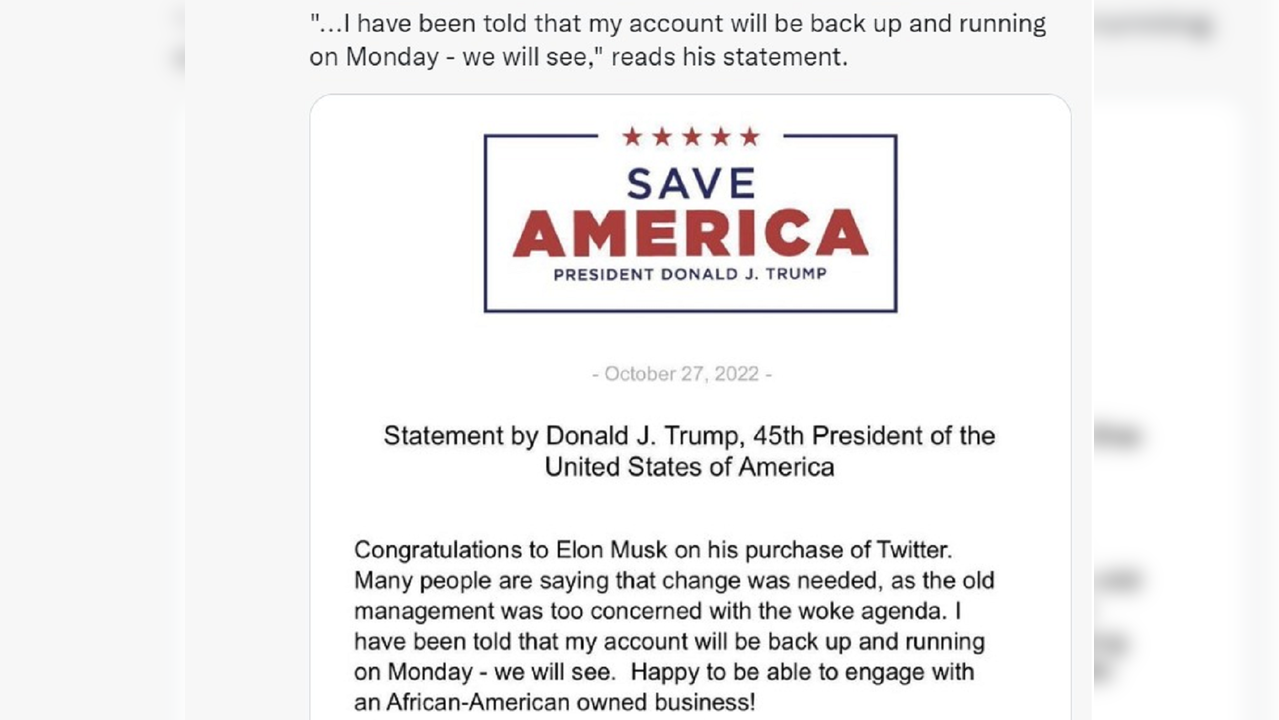This screenshot has height=720, width=1279.
Task: Click the 'Statement by Donald J. Trump' heading
Action: [689, 436]
